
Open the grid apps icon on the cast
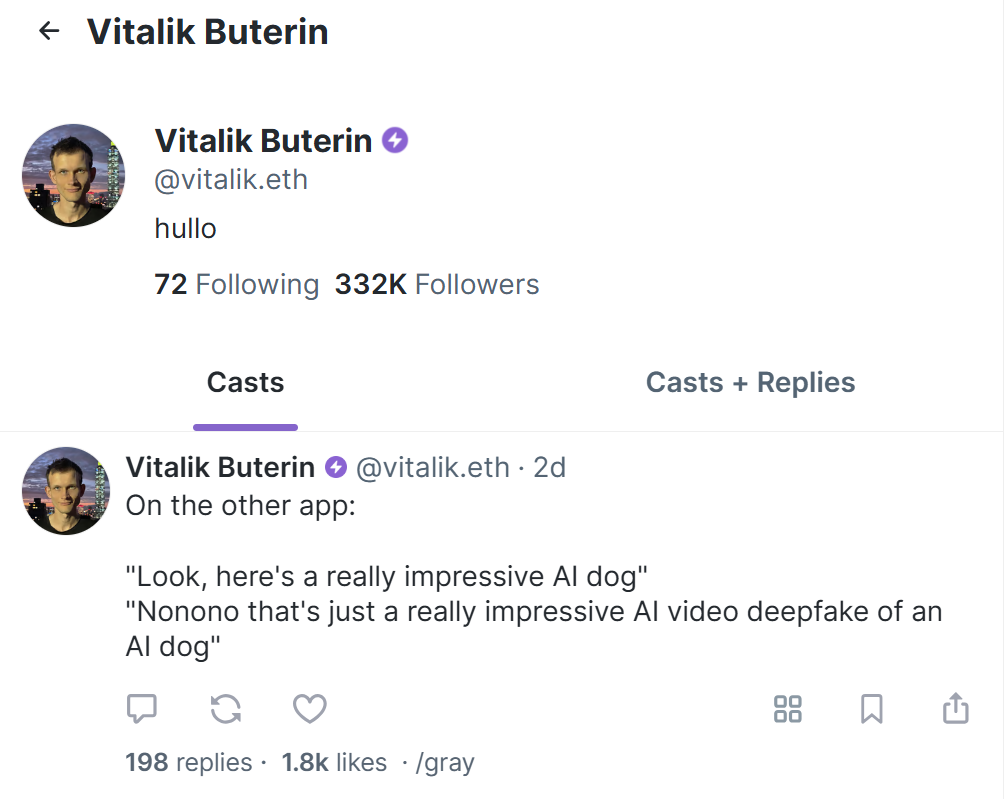(788, 709)
